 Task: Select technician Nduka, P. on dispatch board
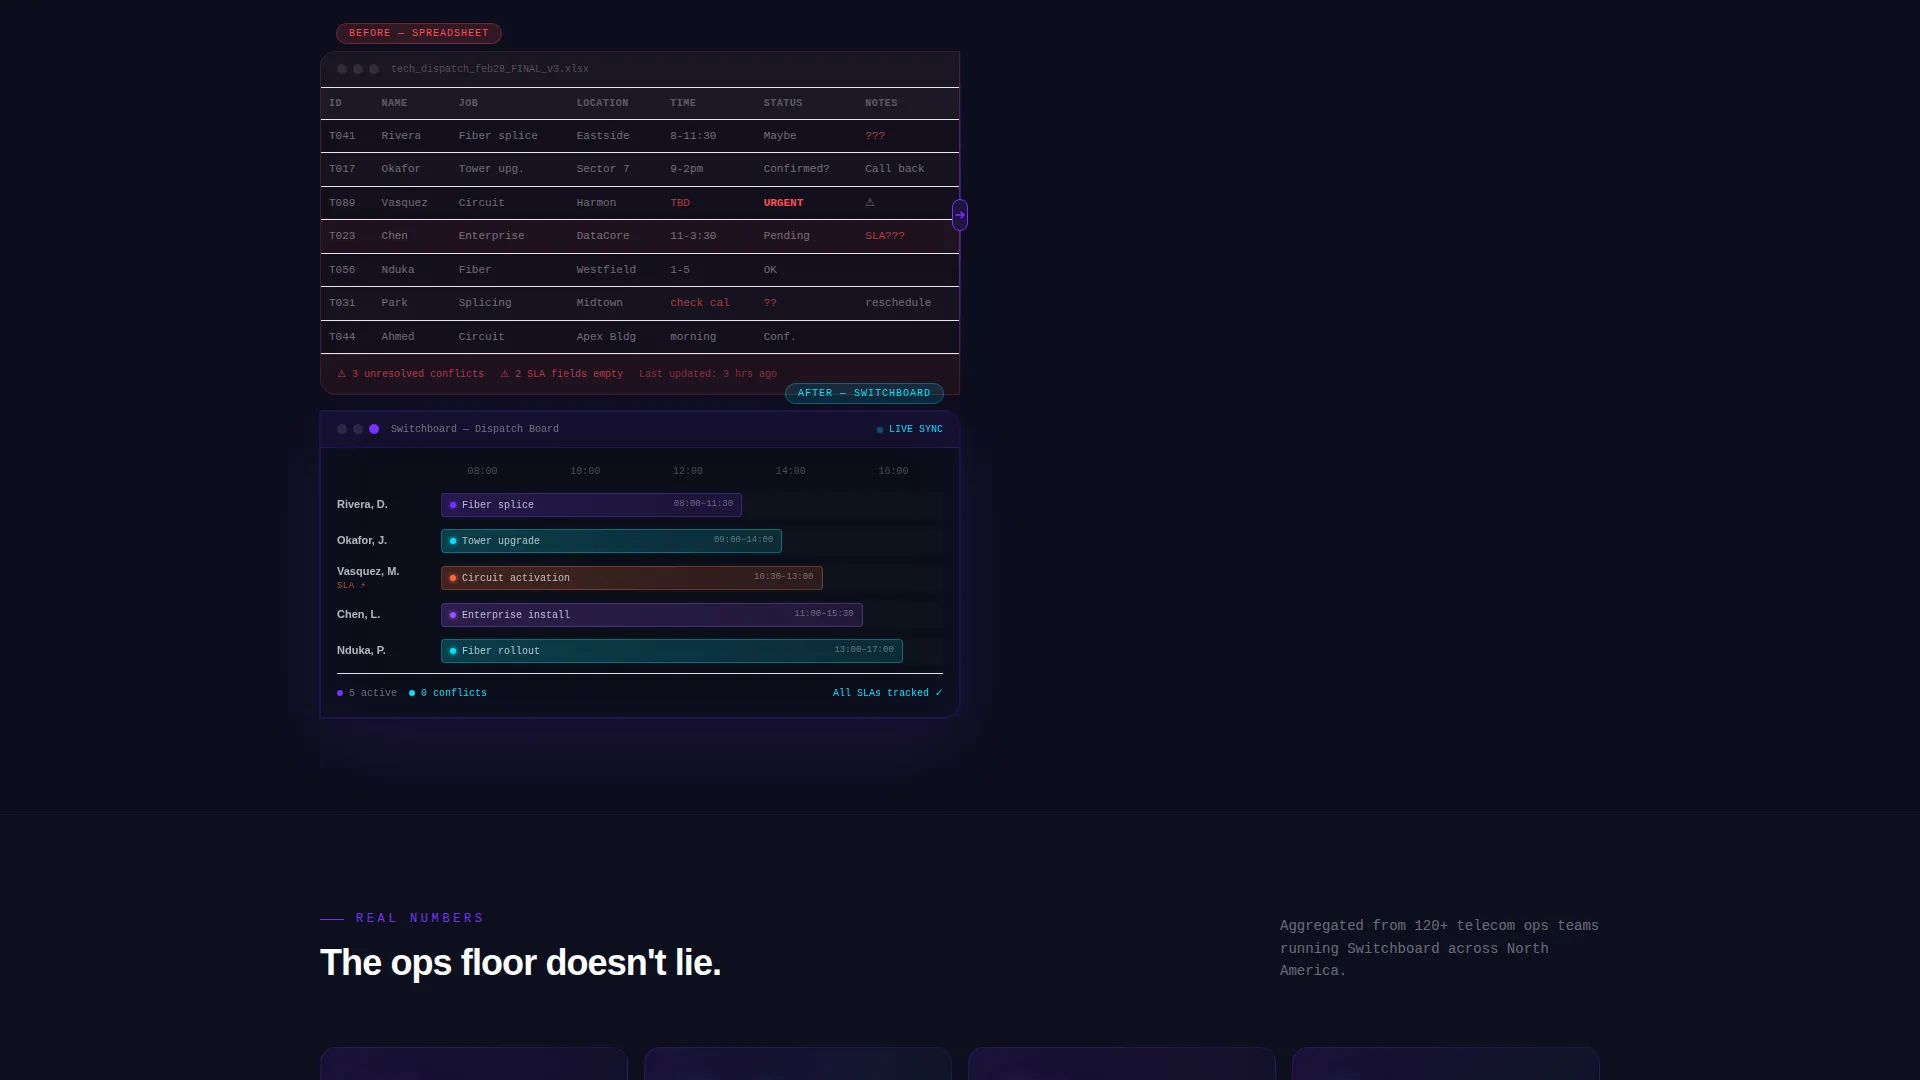coord(361,651)
